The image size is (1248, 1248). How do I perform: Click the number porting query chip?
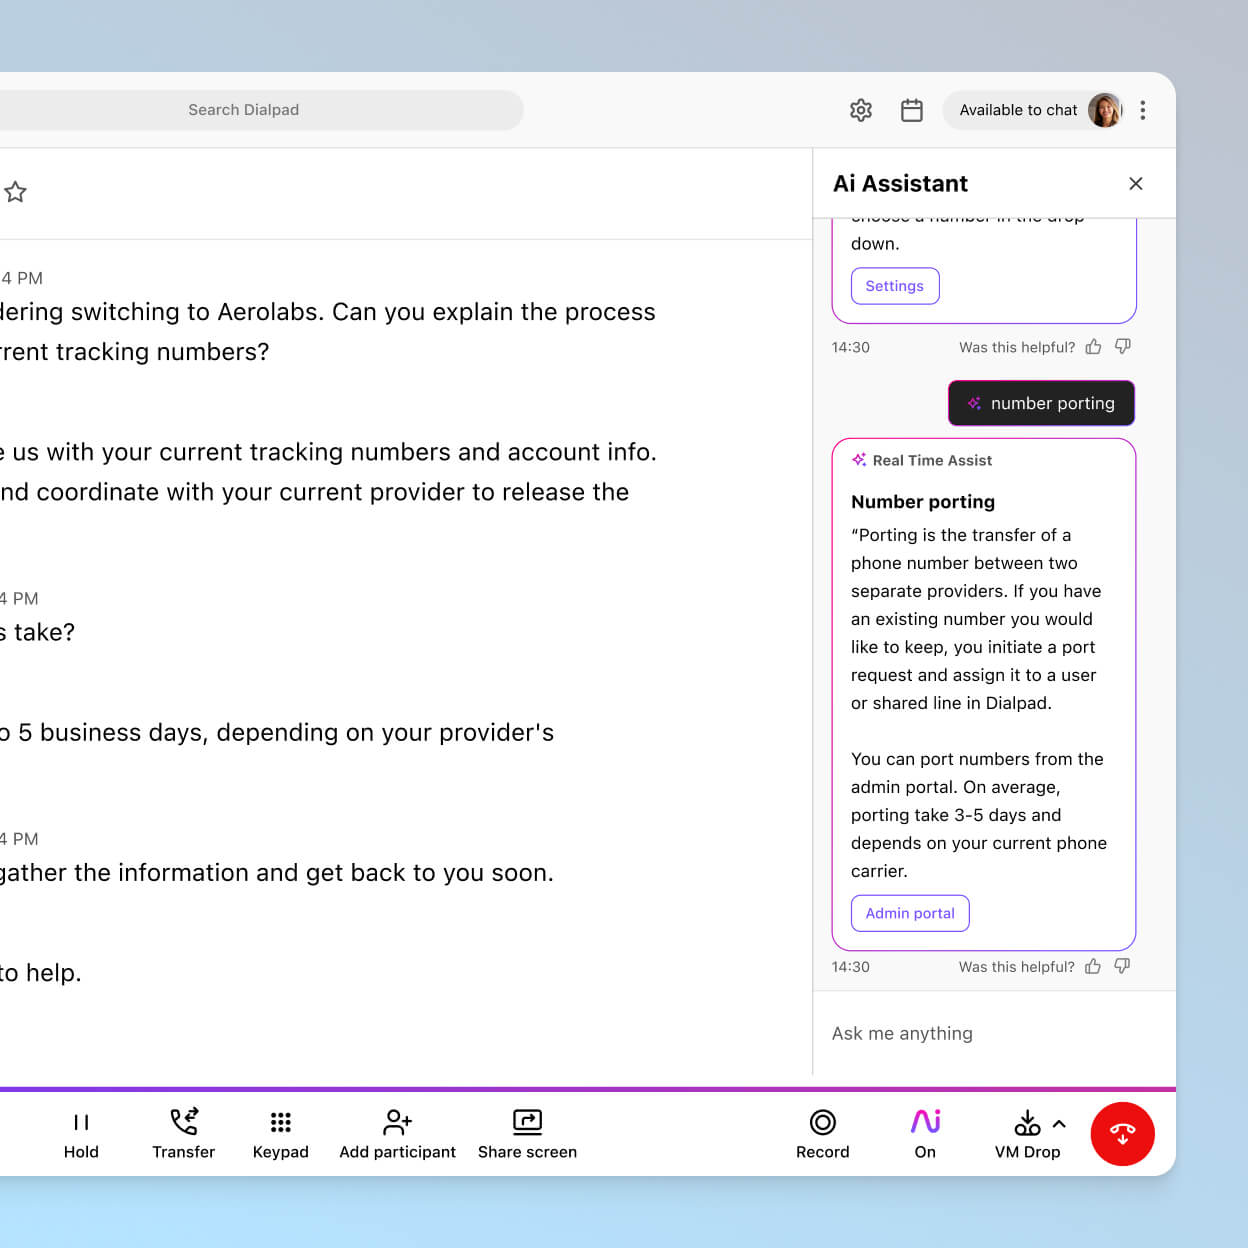1041,403
